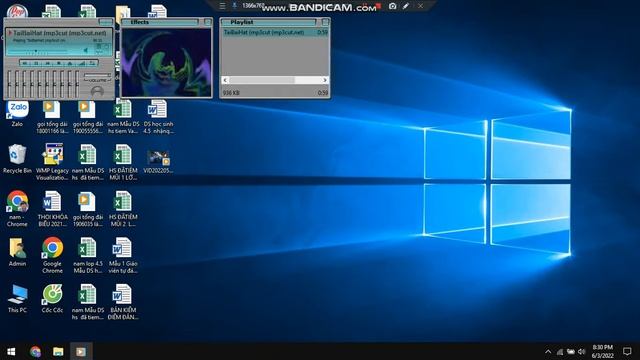This screenshot has height=360, width=640.
Task: Select Excel file HS ĐÃTIÊM MŨI 1
Action: pyautogui.click(x=123, y=162)
